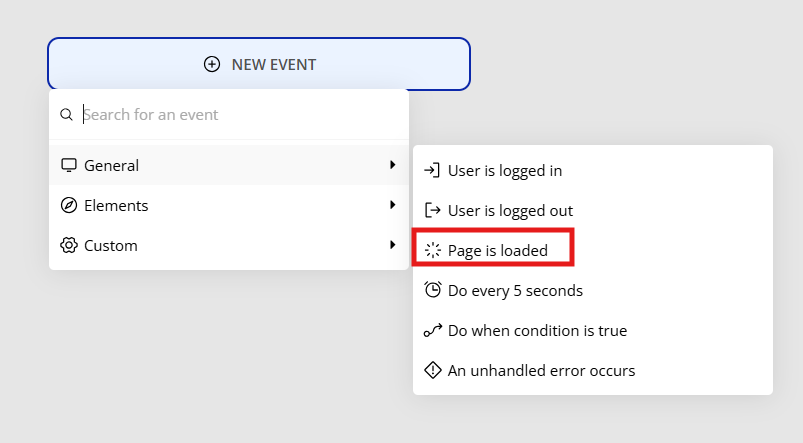Choose the User is logged out event
This screenshot has width=803, height=443.
[593, 210]
